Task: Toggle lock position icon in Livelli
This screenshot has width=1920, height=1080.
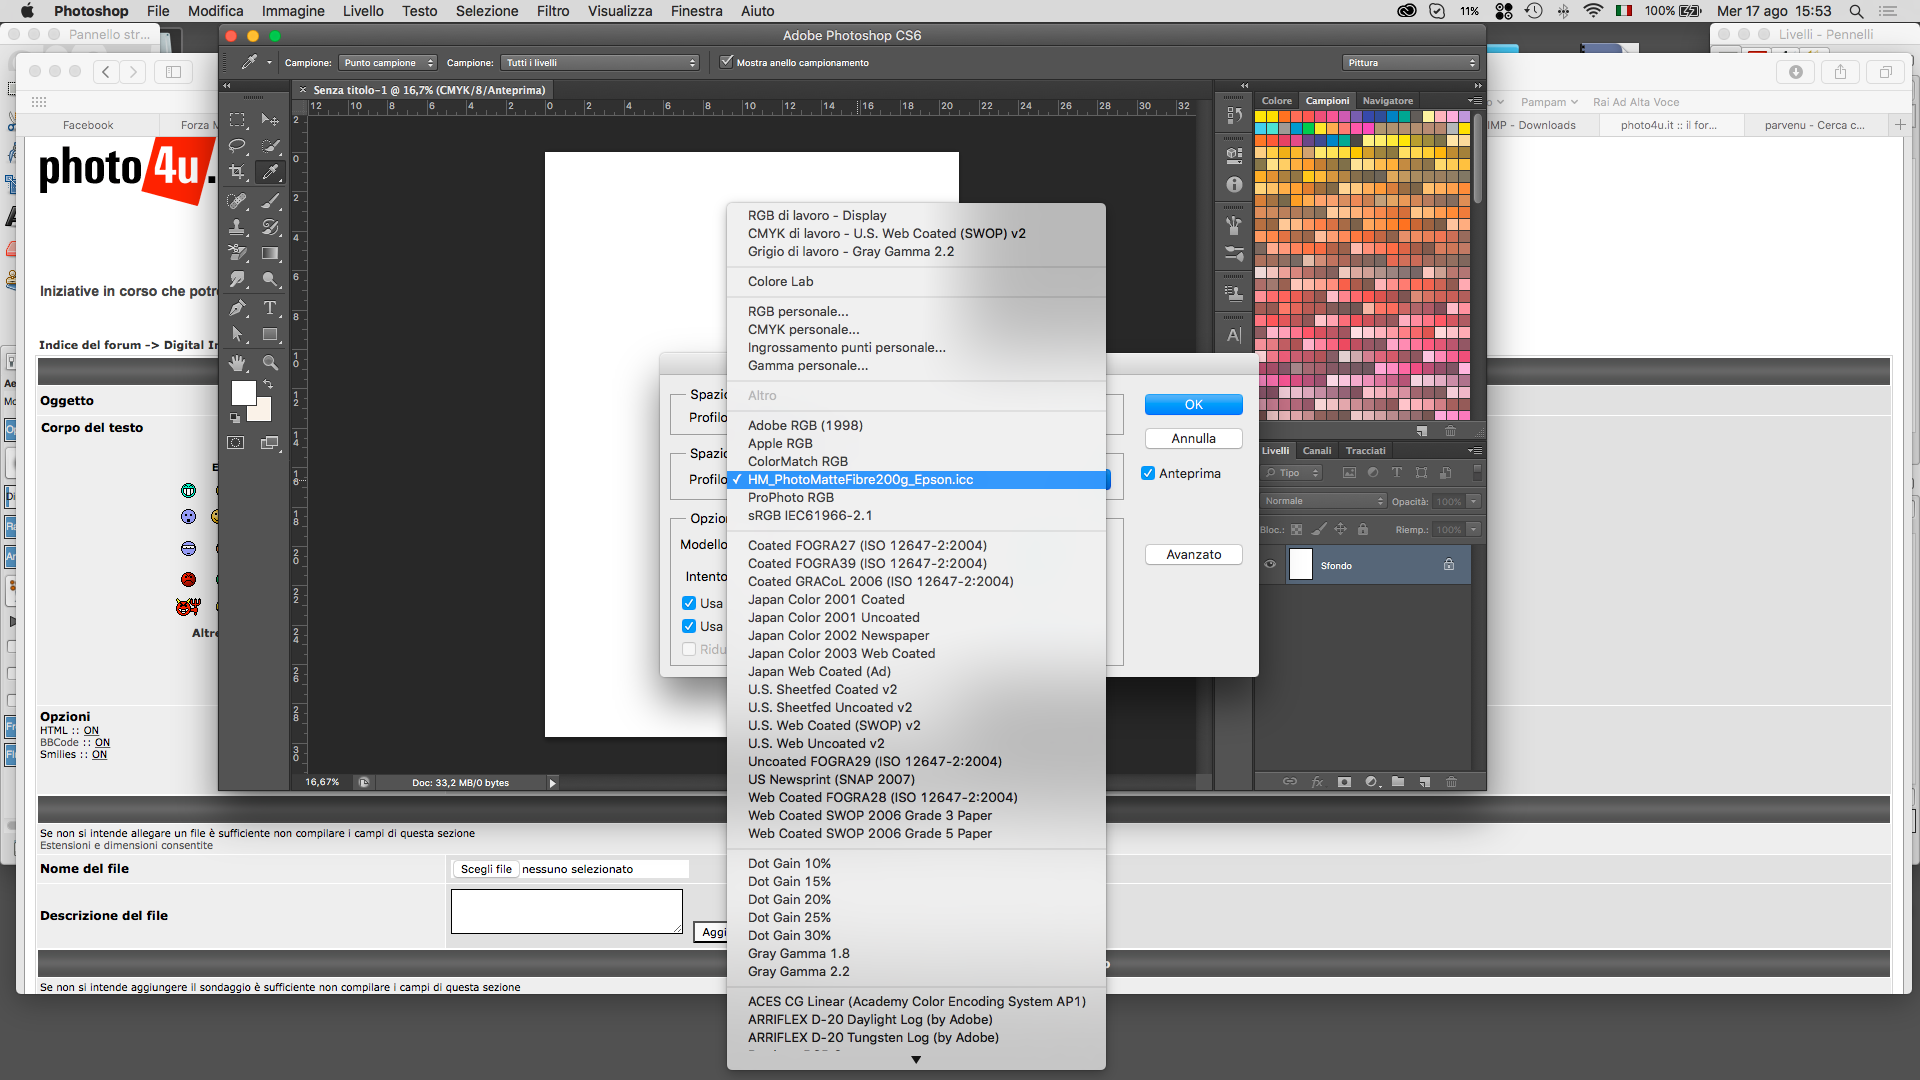Action: point(1341,530)
